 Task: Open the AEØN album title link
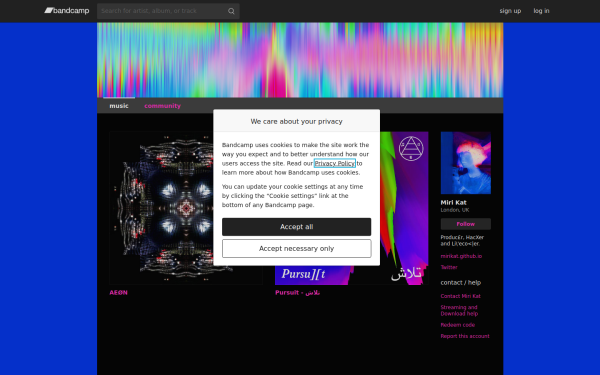click(x=118, y=293)
